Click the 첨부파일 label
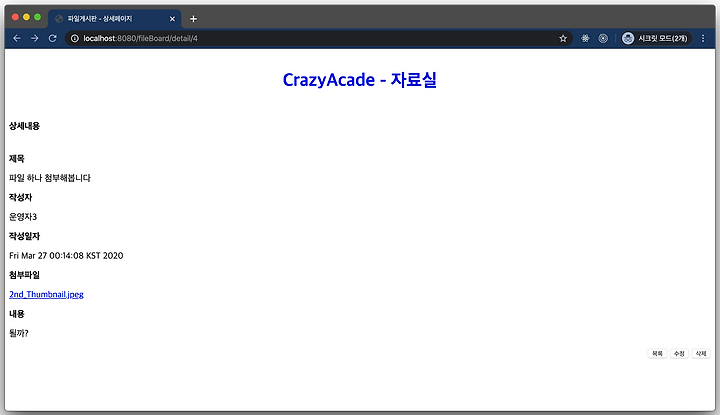The height and width of the screenshot is (415, 720). pyautogui.click(x=24, y=275)
